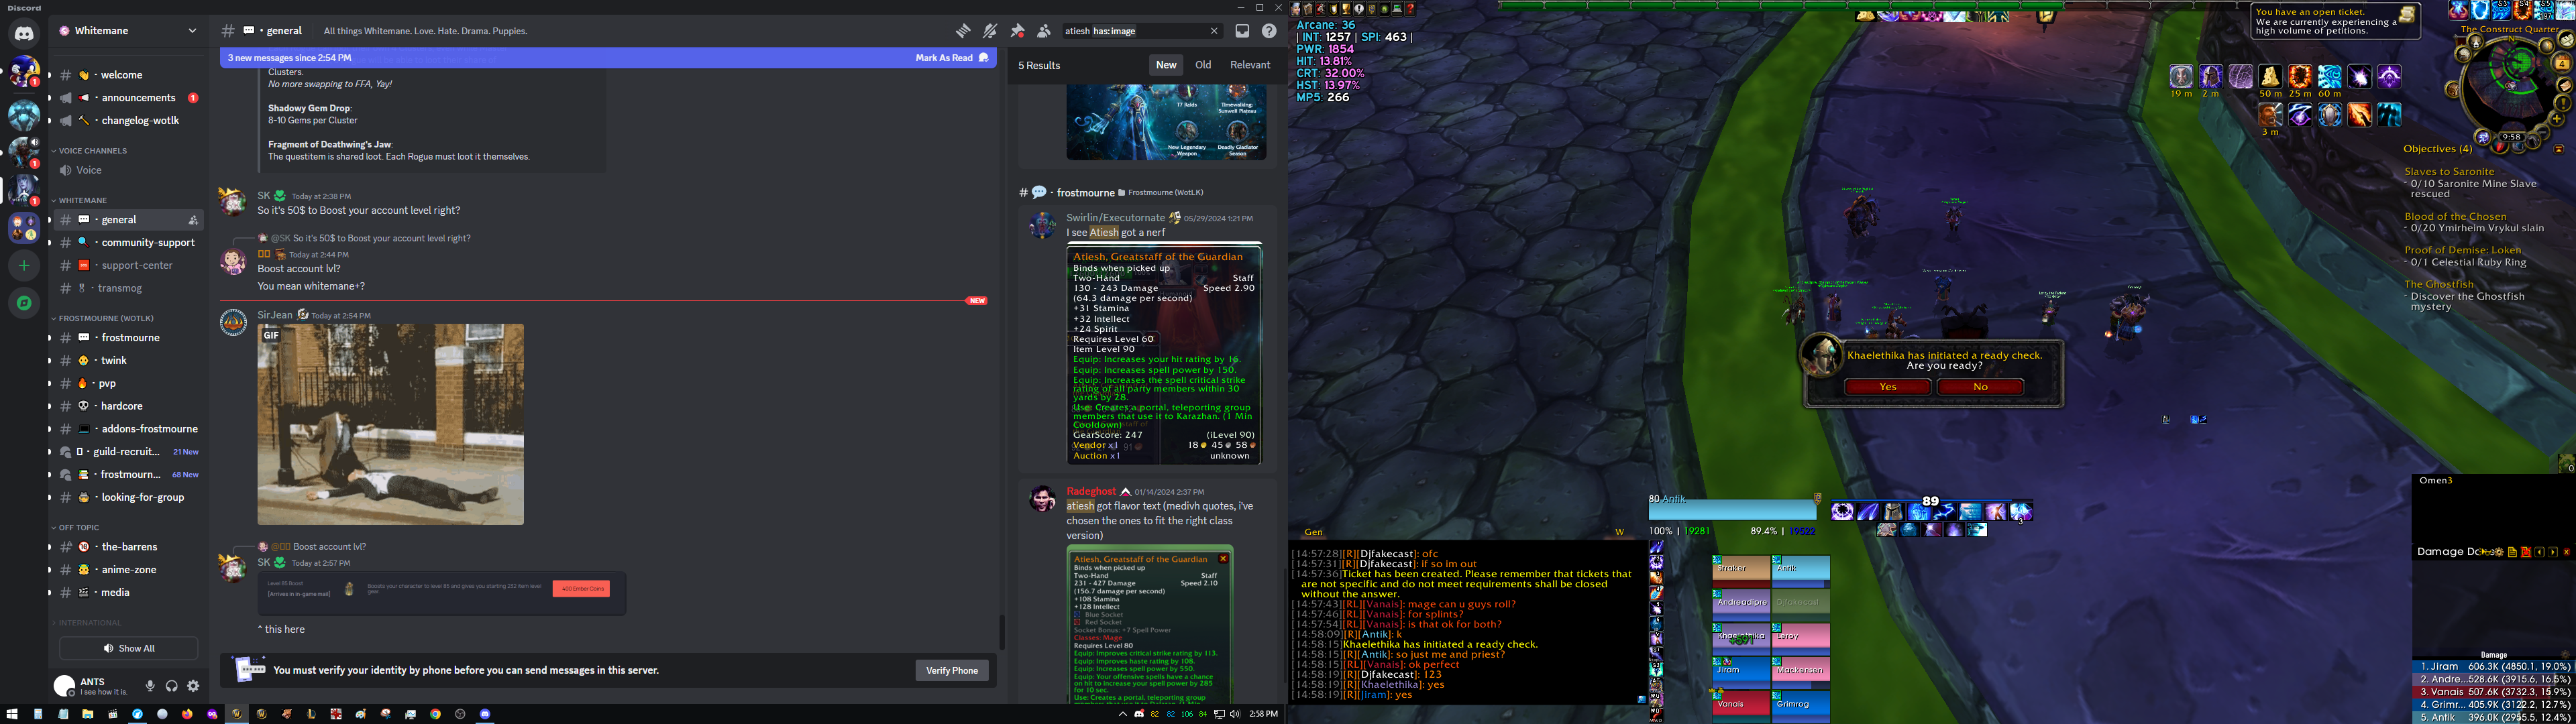Click Antik's blue health bar
Image resolution: width=2576 pixels, height=724 pixels.
coord(1732,511)
